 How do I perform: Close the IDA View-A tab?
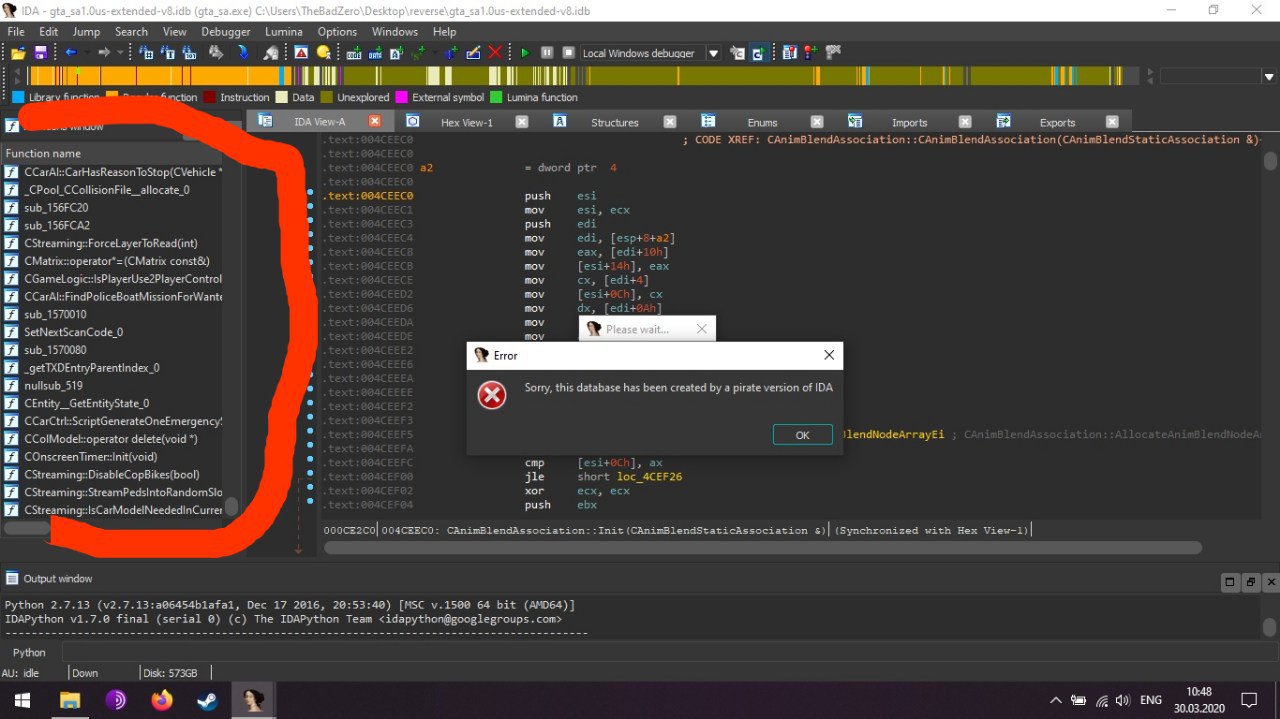375,122
